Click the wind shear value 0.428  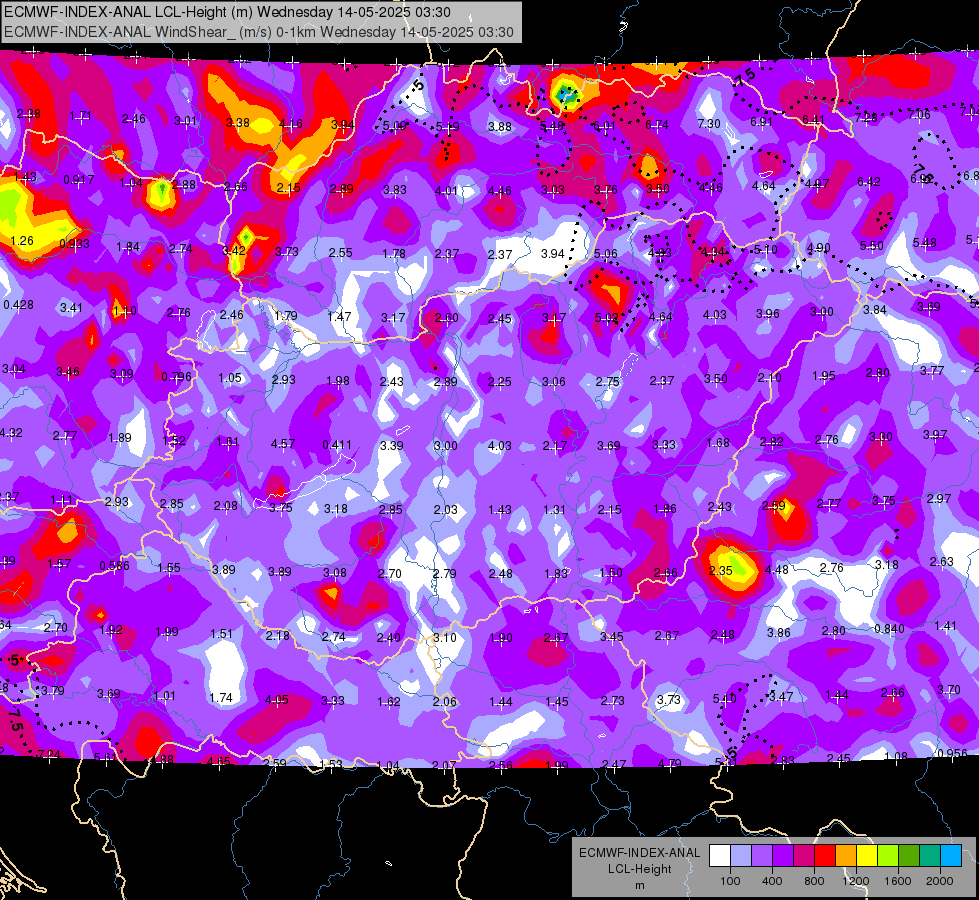pos(19,305)
